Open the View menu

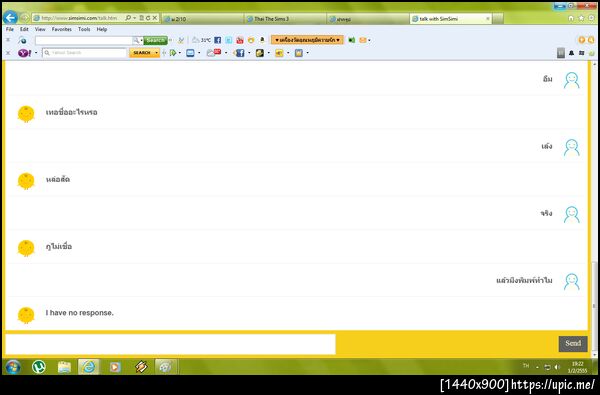40,29
